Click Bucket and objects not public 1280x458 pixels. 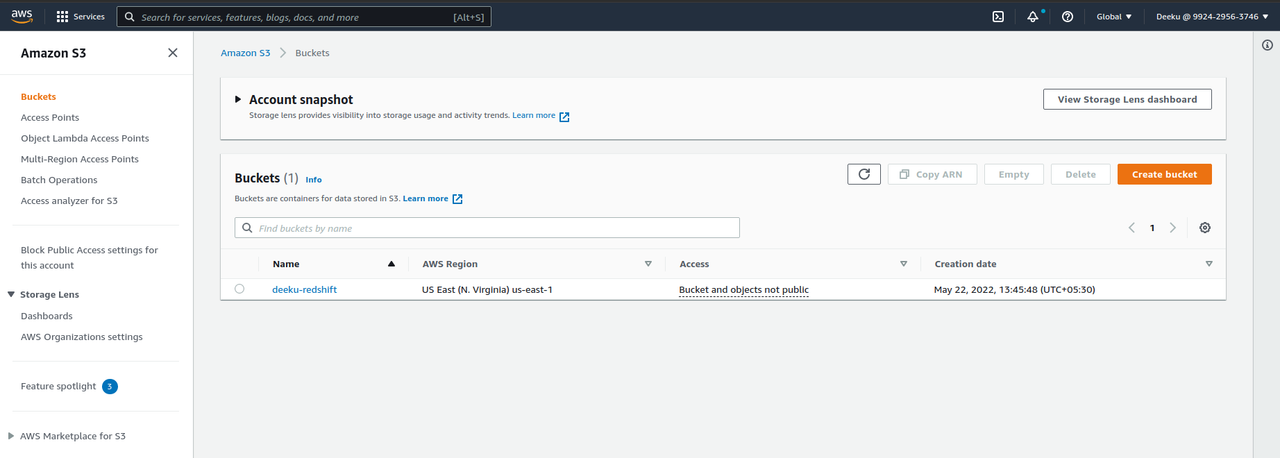tap(744, 290)
